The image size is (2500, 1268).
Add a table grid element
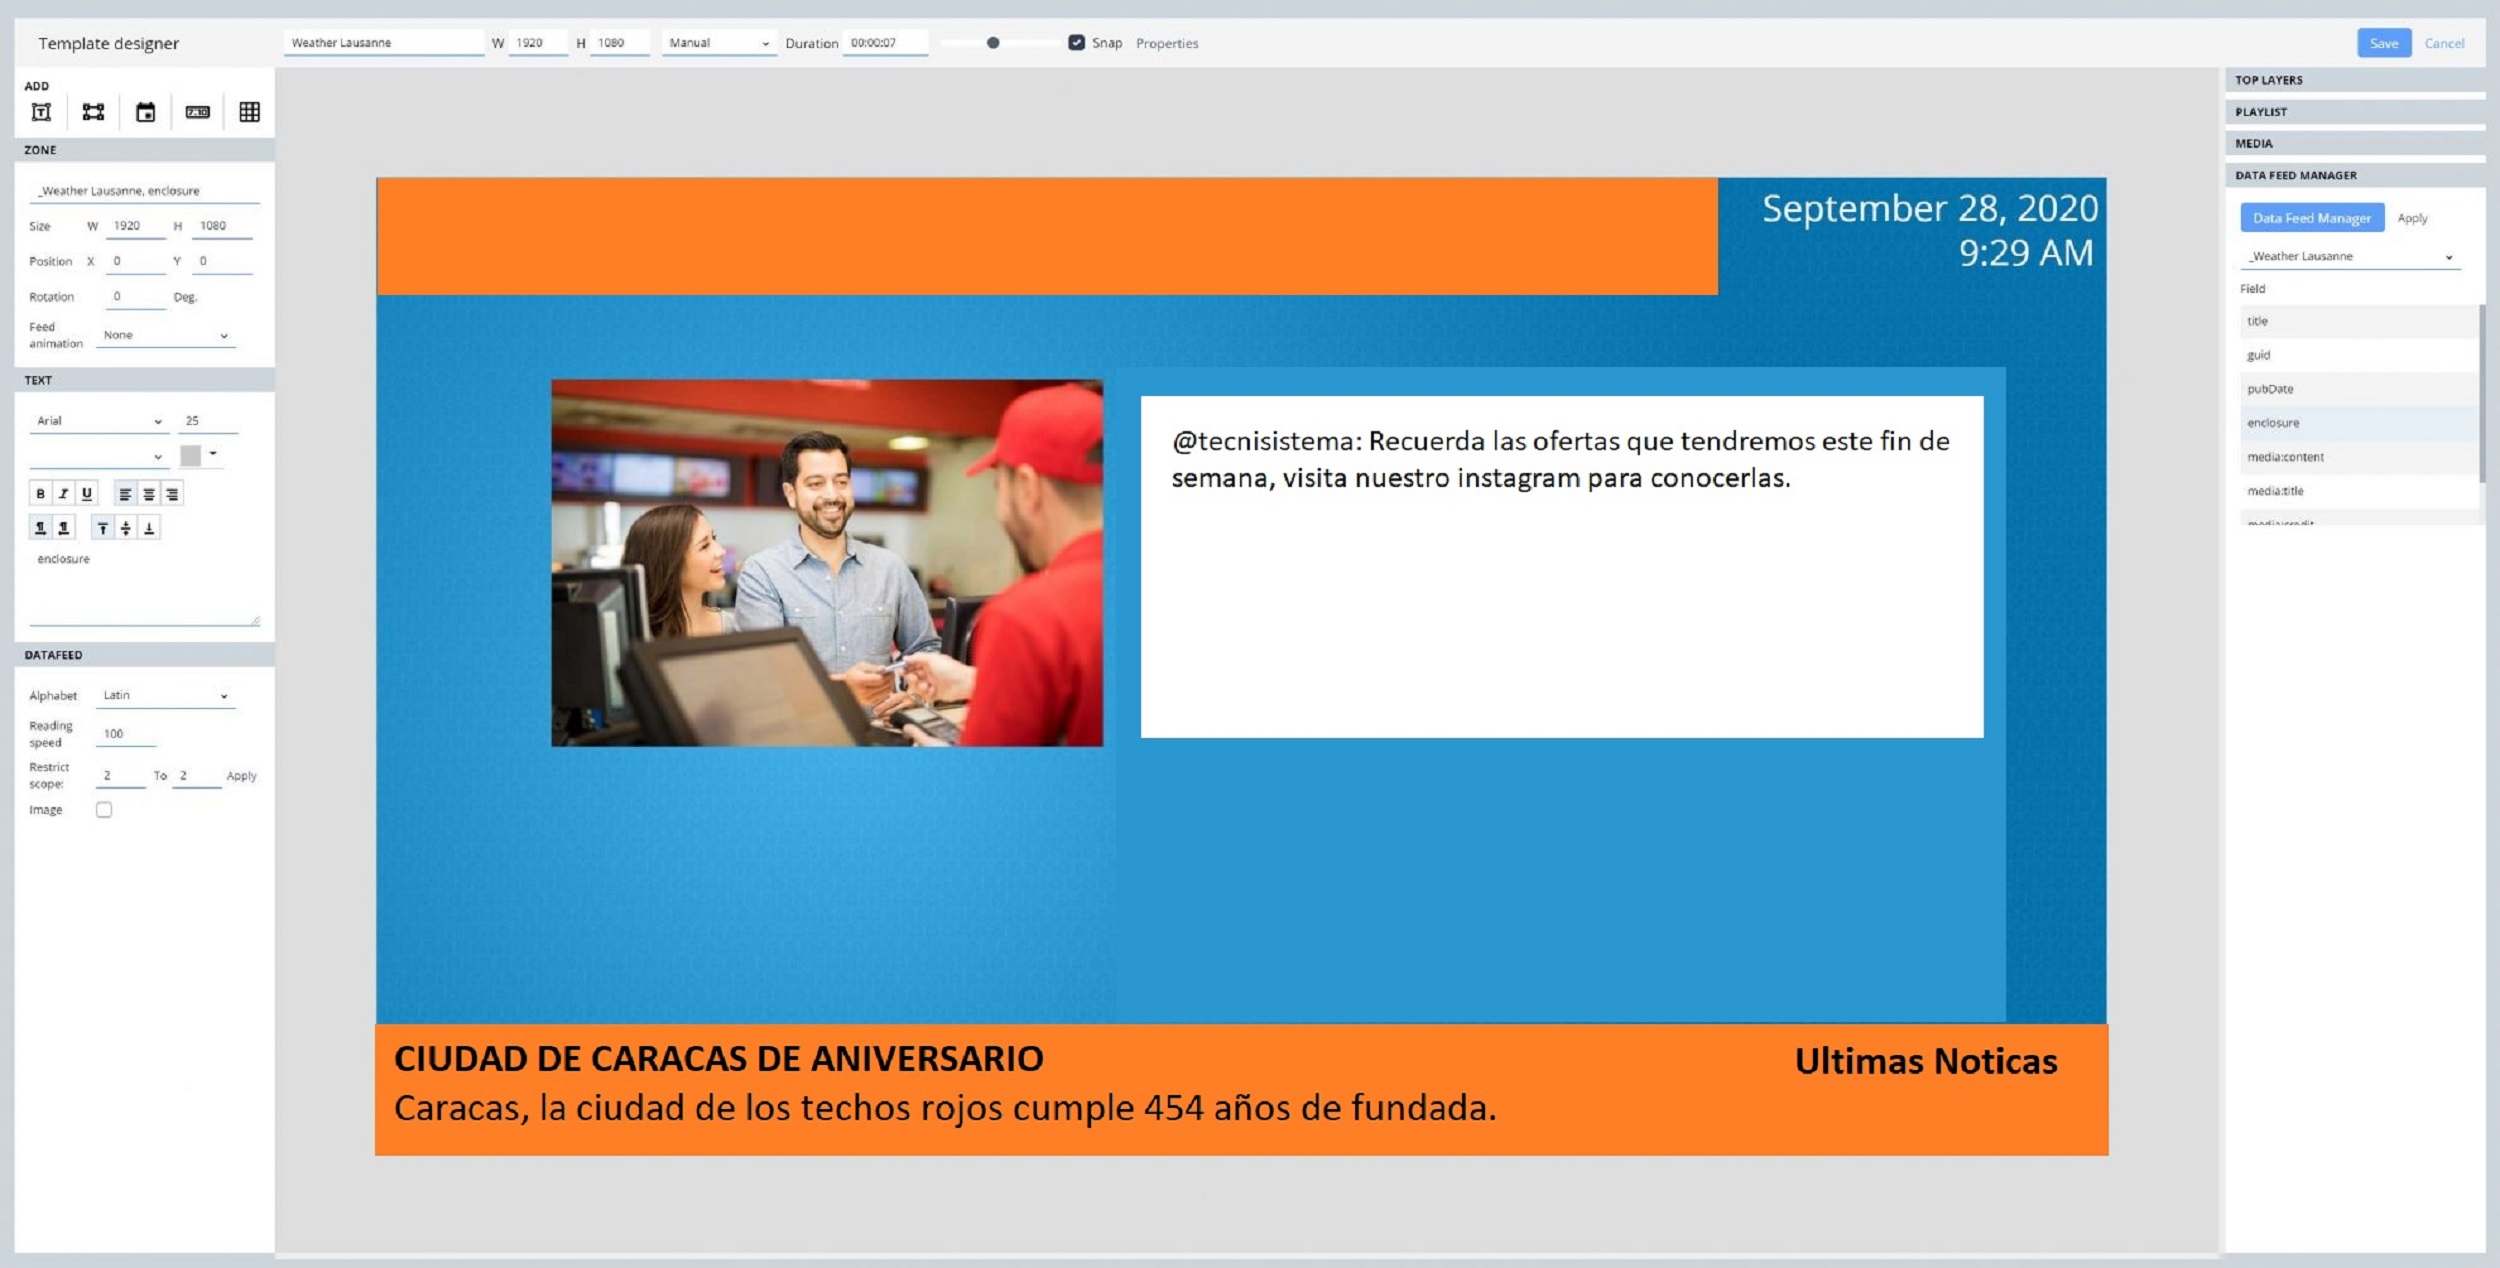250,112
